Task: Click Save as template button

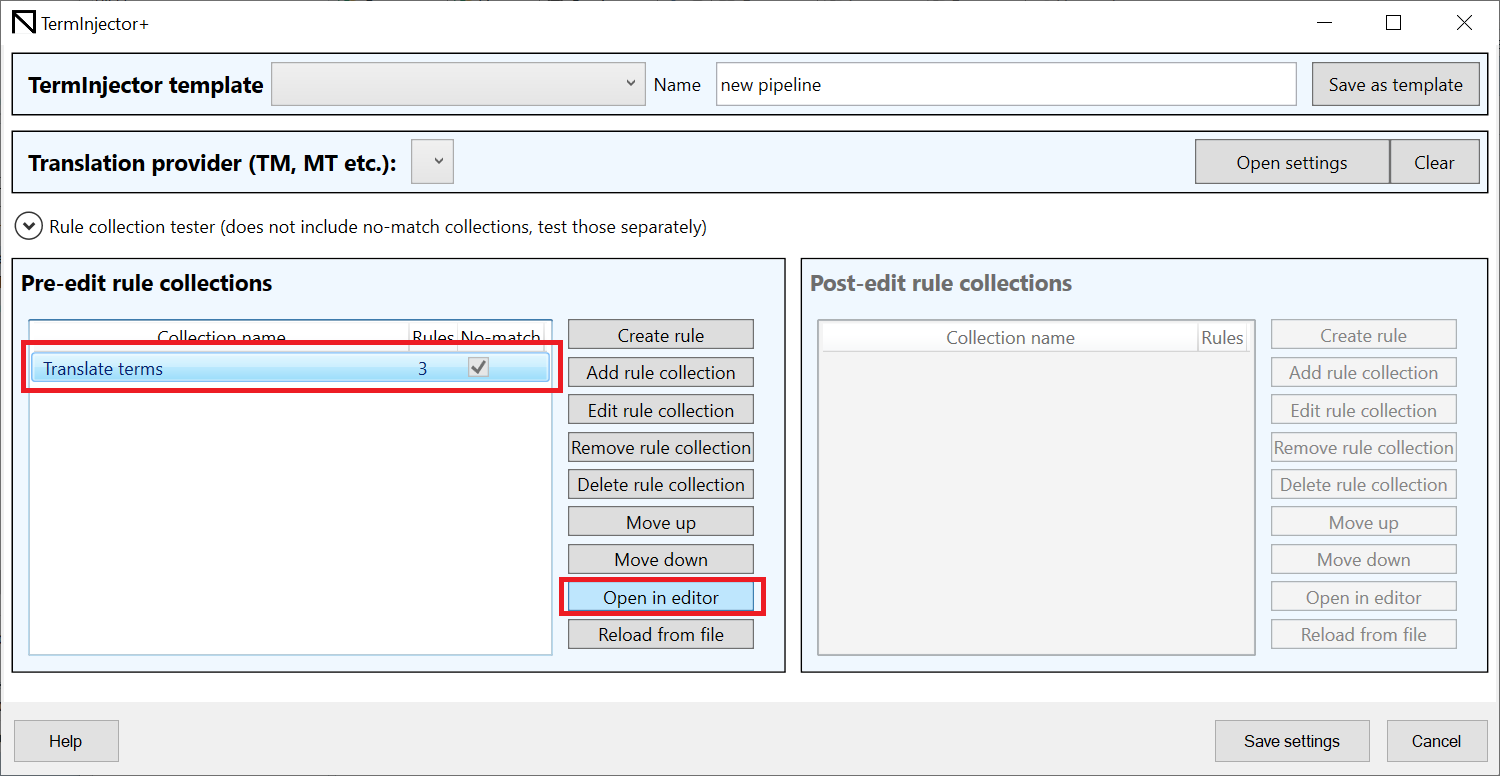Action: point(1395,85)
